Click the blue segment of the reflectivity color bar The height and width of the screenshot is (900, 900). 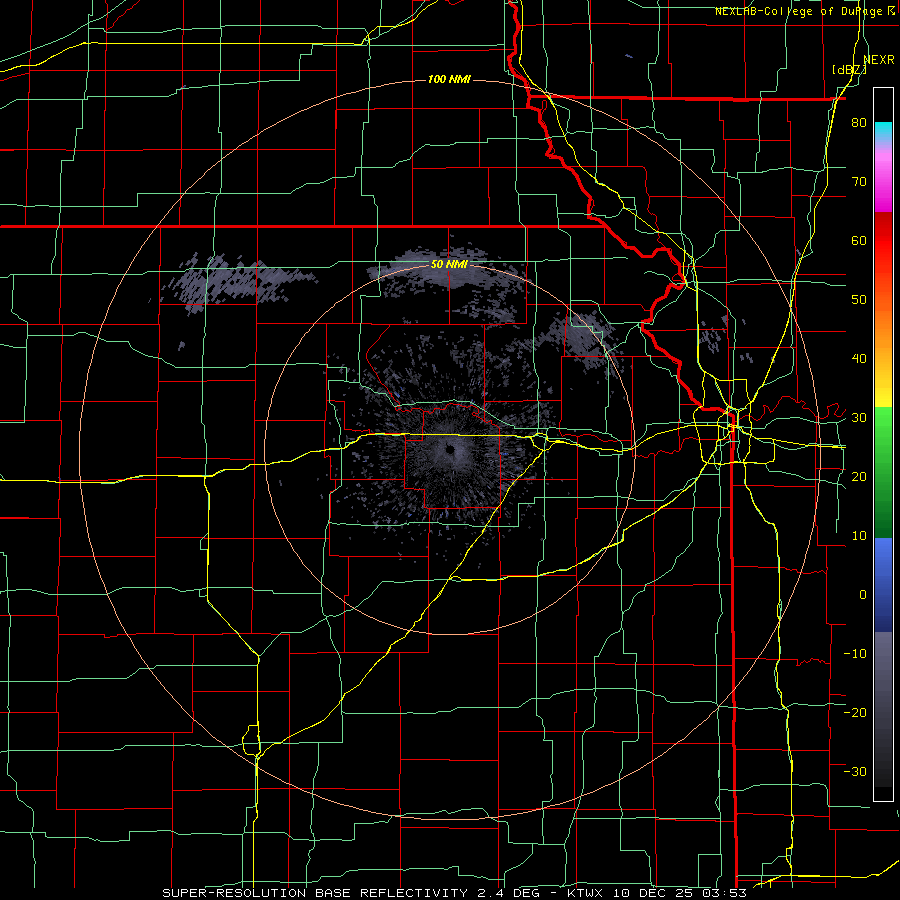(x=883, y=585)
